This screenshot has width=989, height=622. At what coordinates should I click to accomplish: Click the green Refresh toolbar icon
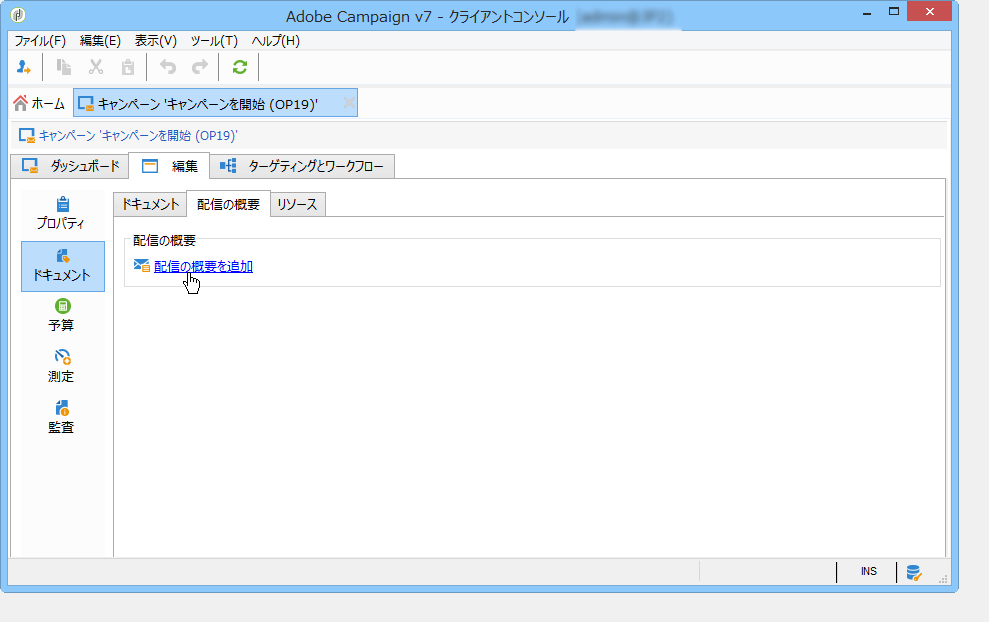tap(240, 67)
